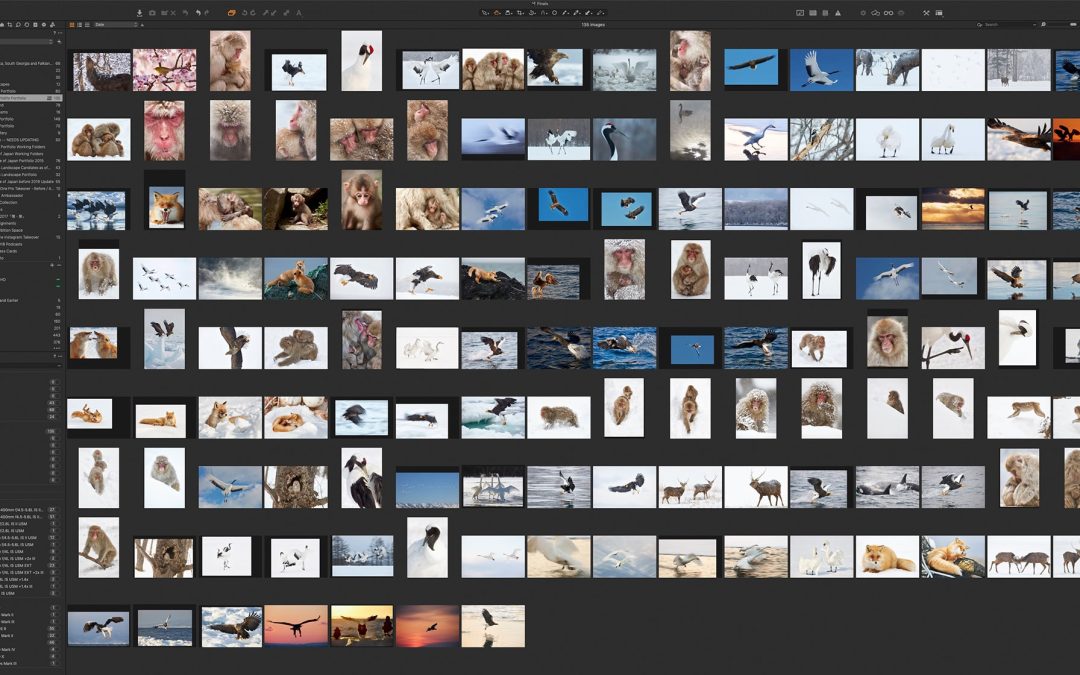Click the Import images download icon
The height and width of the screenshot is (675, 1080).
[139, 13]
